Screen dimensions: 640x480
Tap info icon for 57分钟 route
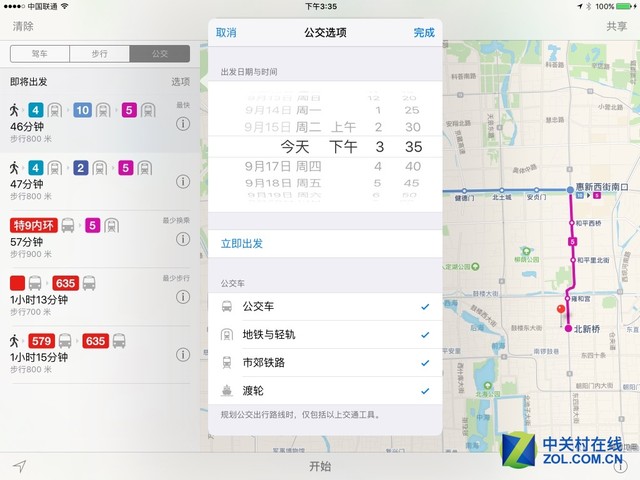coord(183,239)
